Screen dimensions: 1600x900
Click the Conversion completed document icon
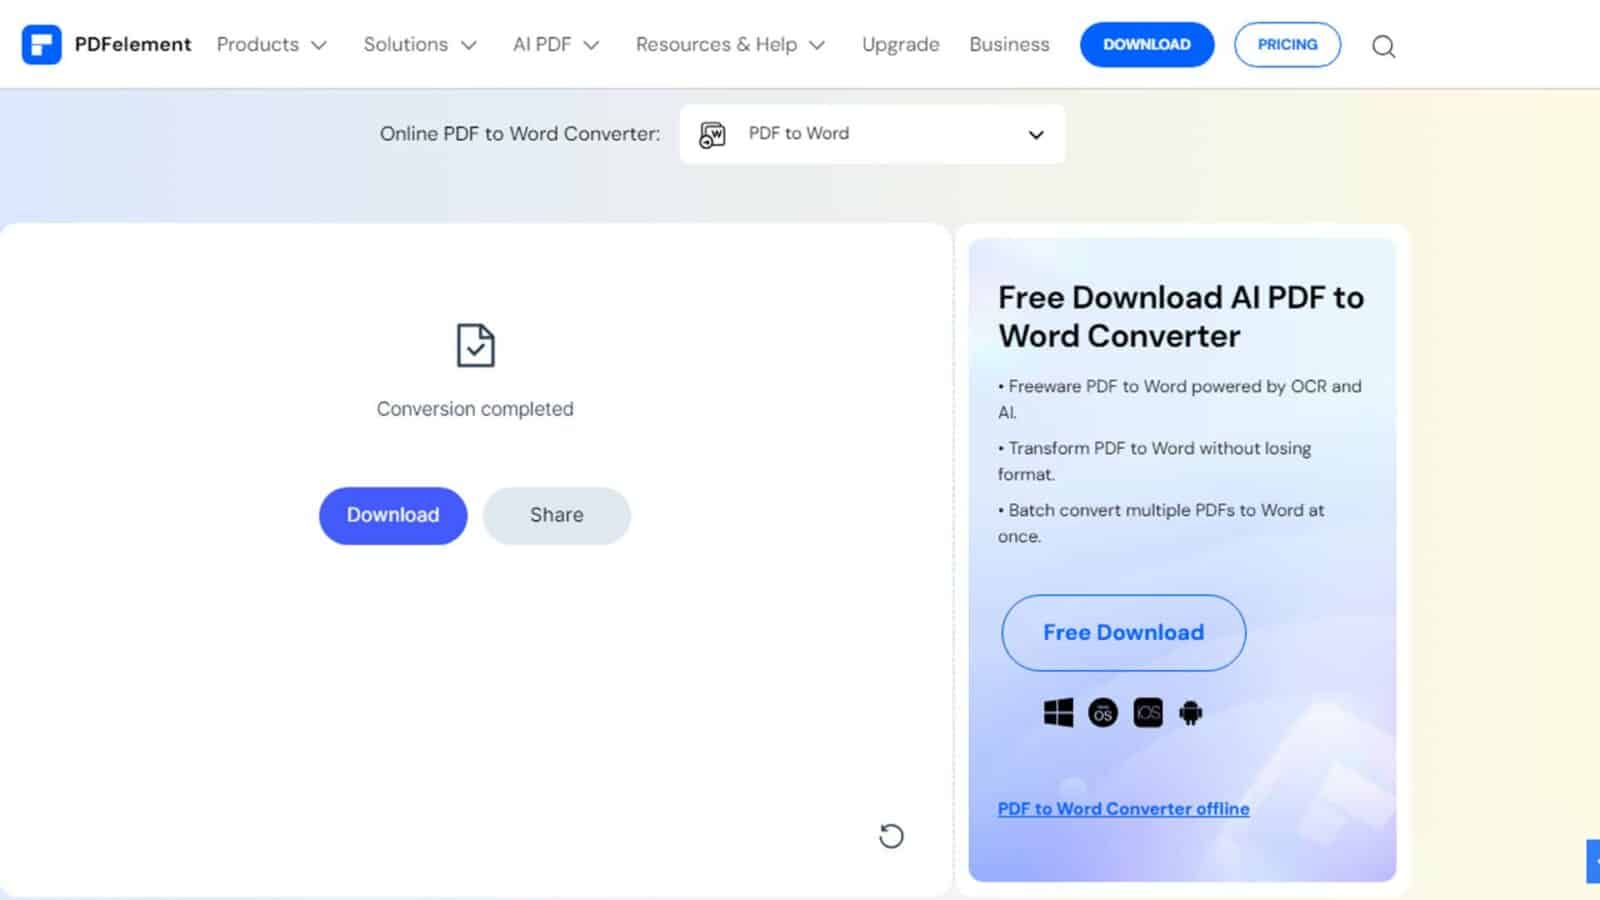[475, 345]
